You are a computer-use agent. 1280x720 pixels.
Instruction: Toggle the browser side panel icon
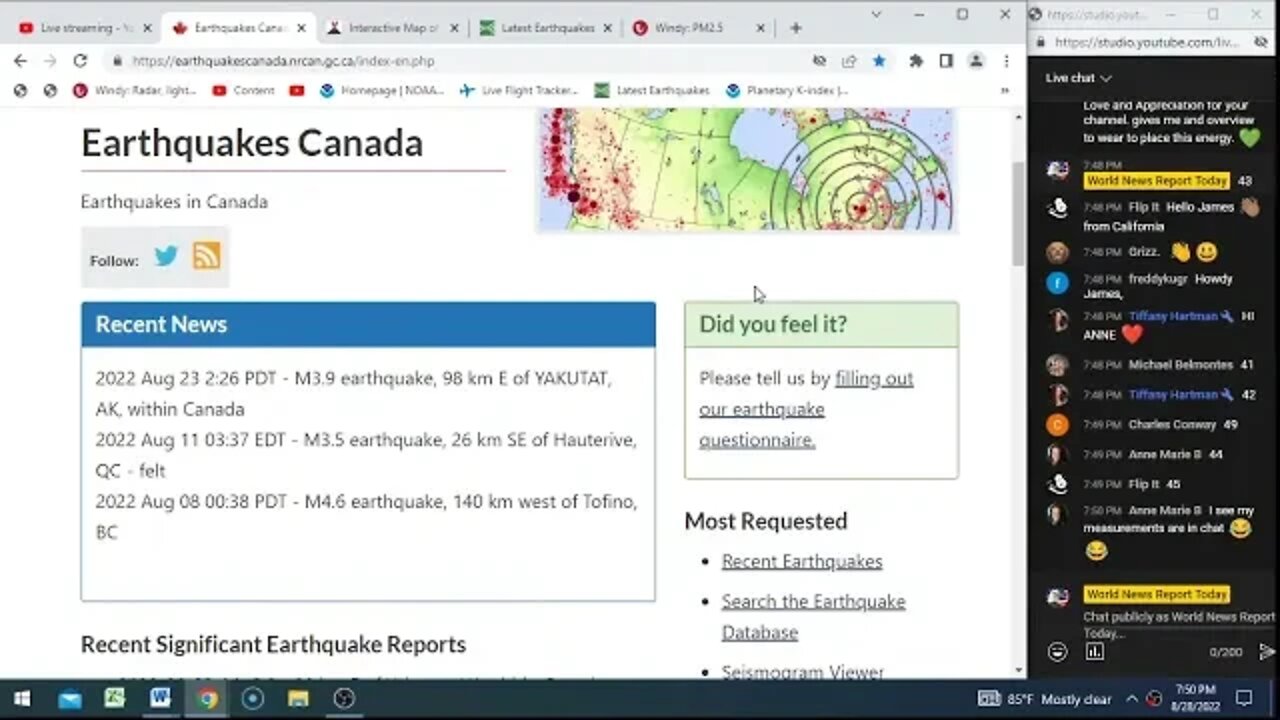[946, 61]
